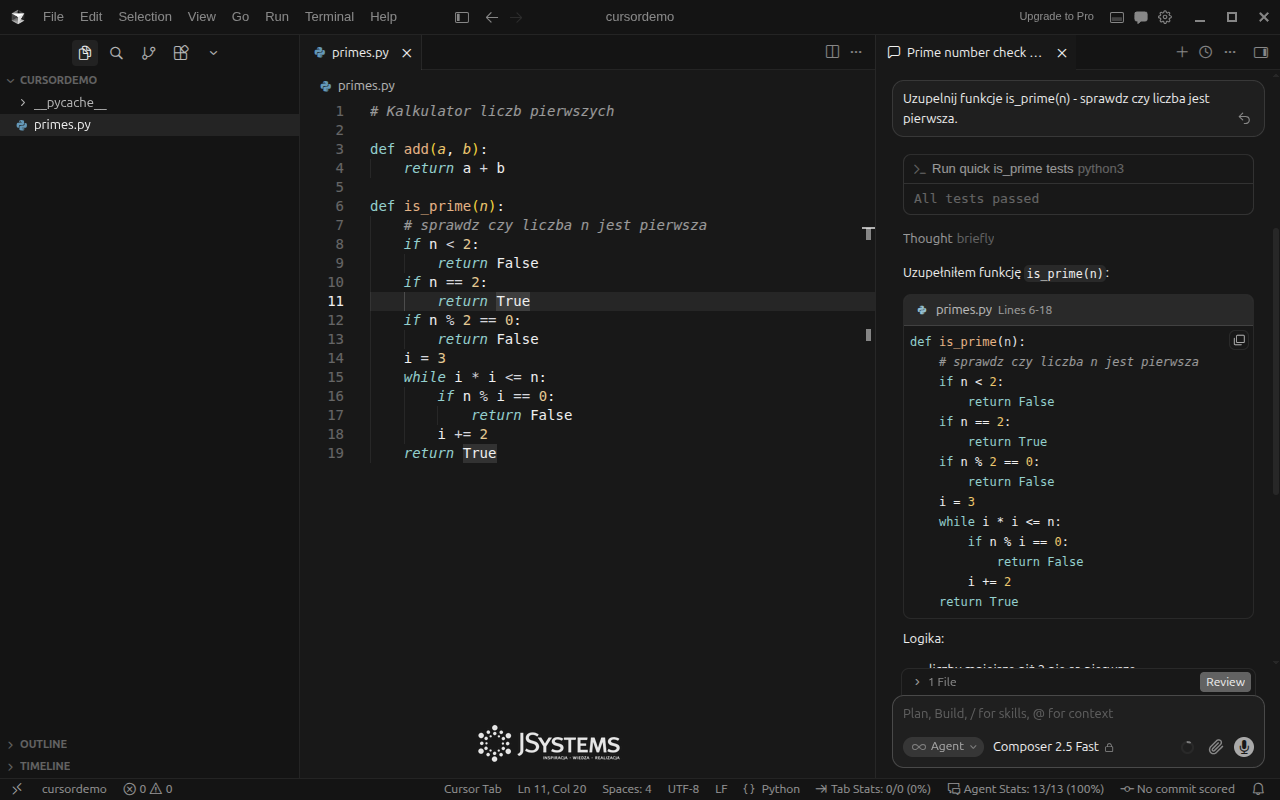Screen dimensions: 1280x800
Task: Open the settings gear icon
Action: click(1165, 17)
